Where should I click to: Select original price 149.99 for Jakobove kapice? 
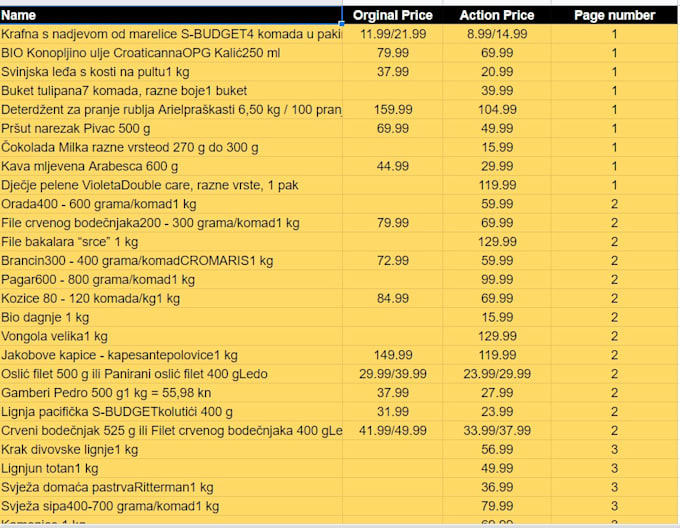(392, 355)
